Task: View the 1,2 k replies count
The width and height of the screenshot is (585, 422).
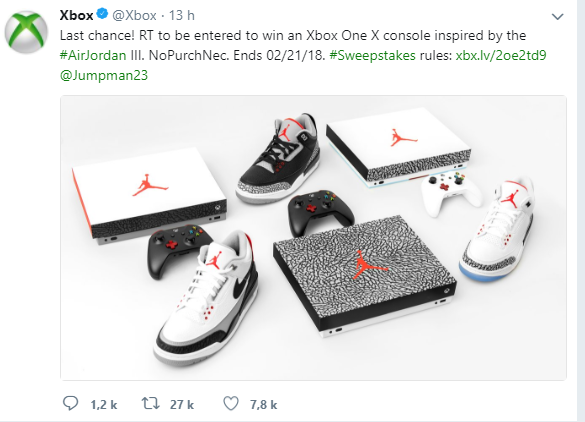Action: coord(104,404)
